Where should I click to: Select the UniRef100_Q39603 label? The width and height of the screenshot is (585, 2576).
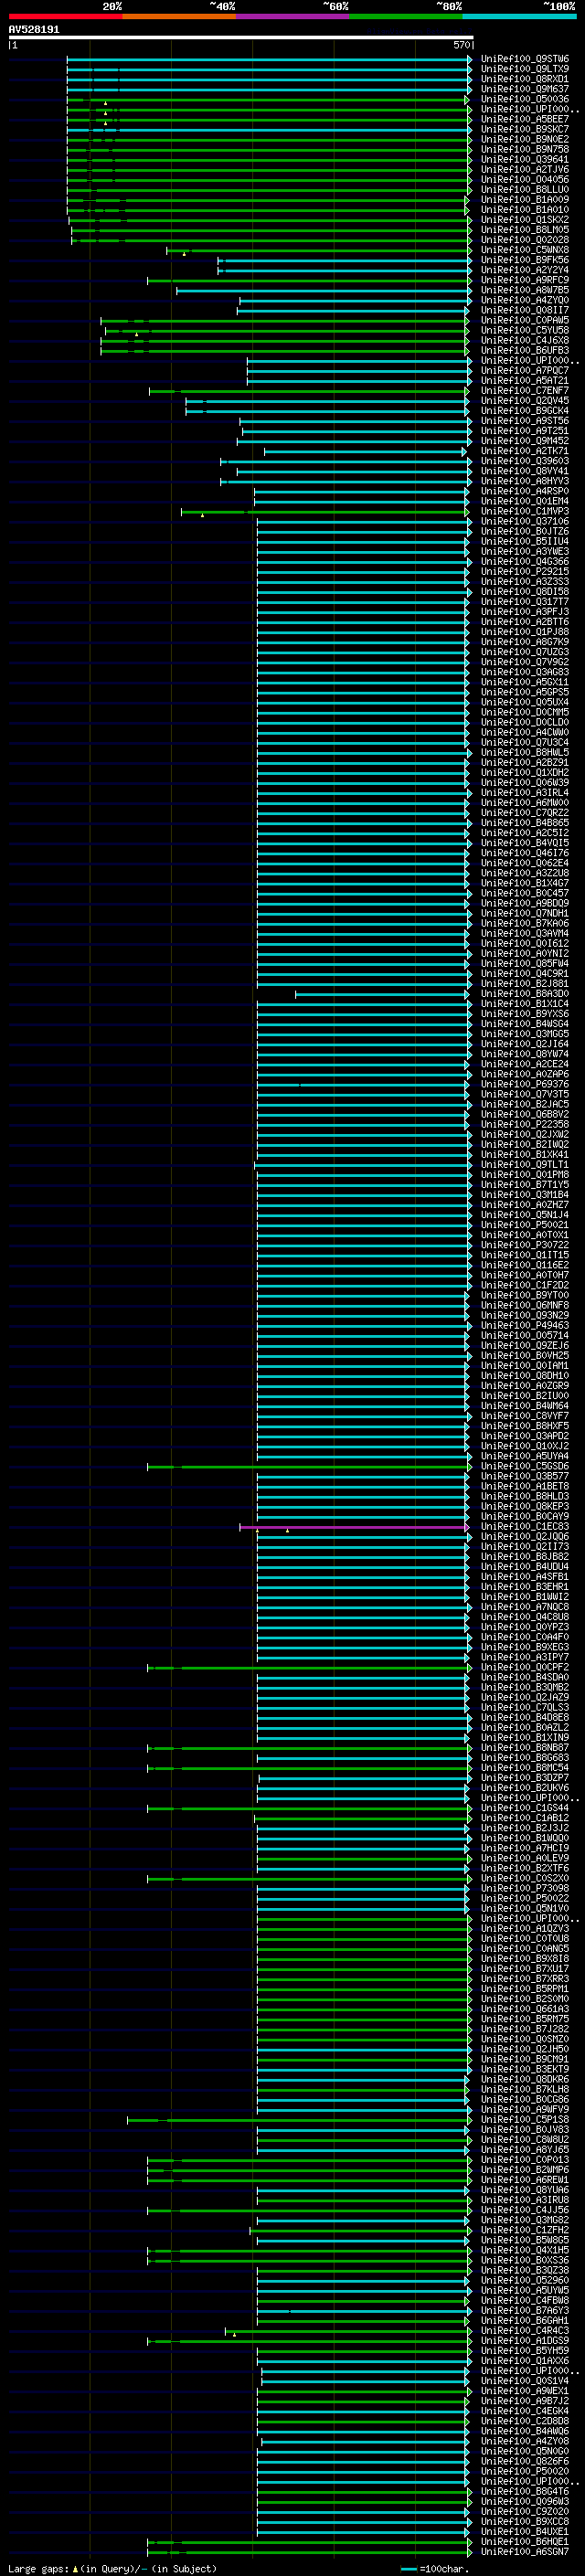coord(525,461)
